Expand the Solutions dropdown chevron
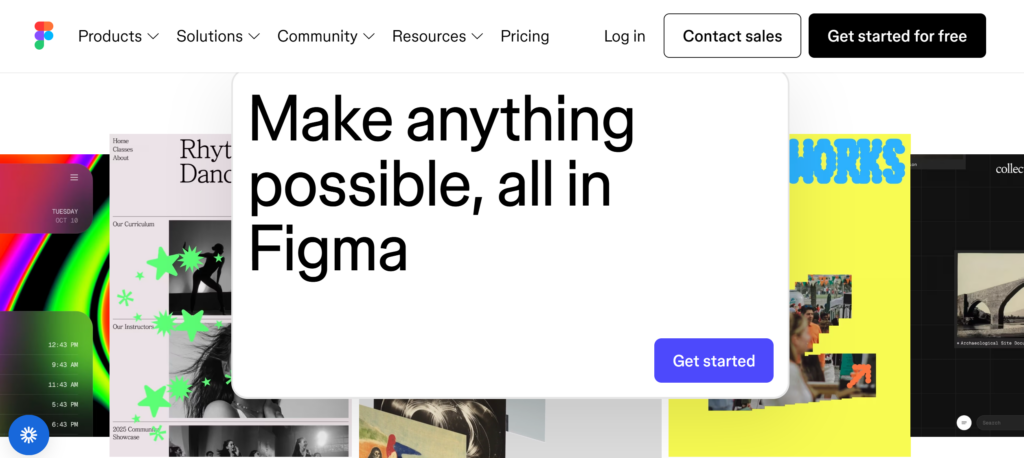 pos(254,37)
